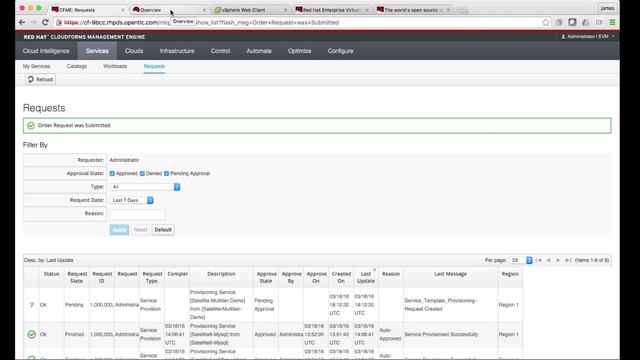
Task: Go to first page of results
Action: [538, 260]
